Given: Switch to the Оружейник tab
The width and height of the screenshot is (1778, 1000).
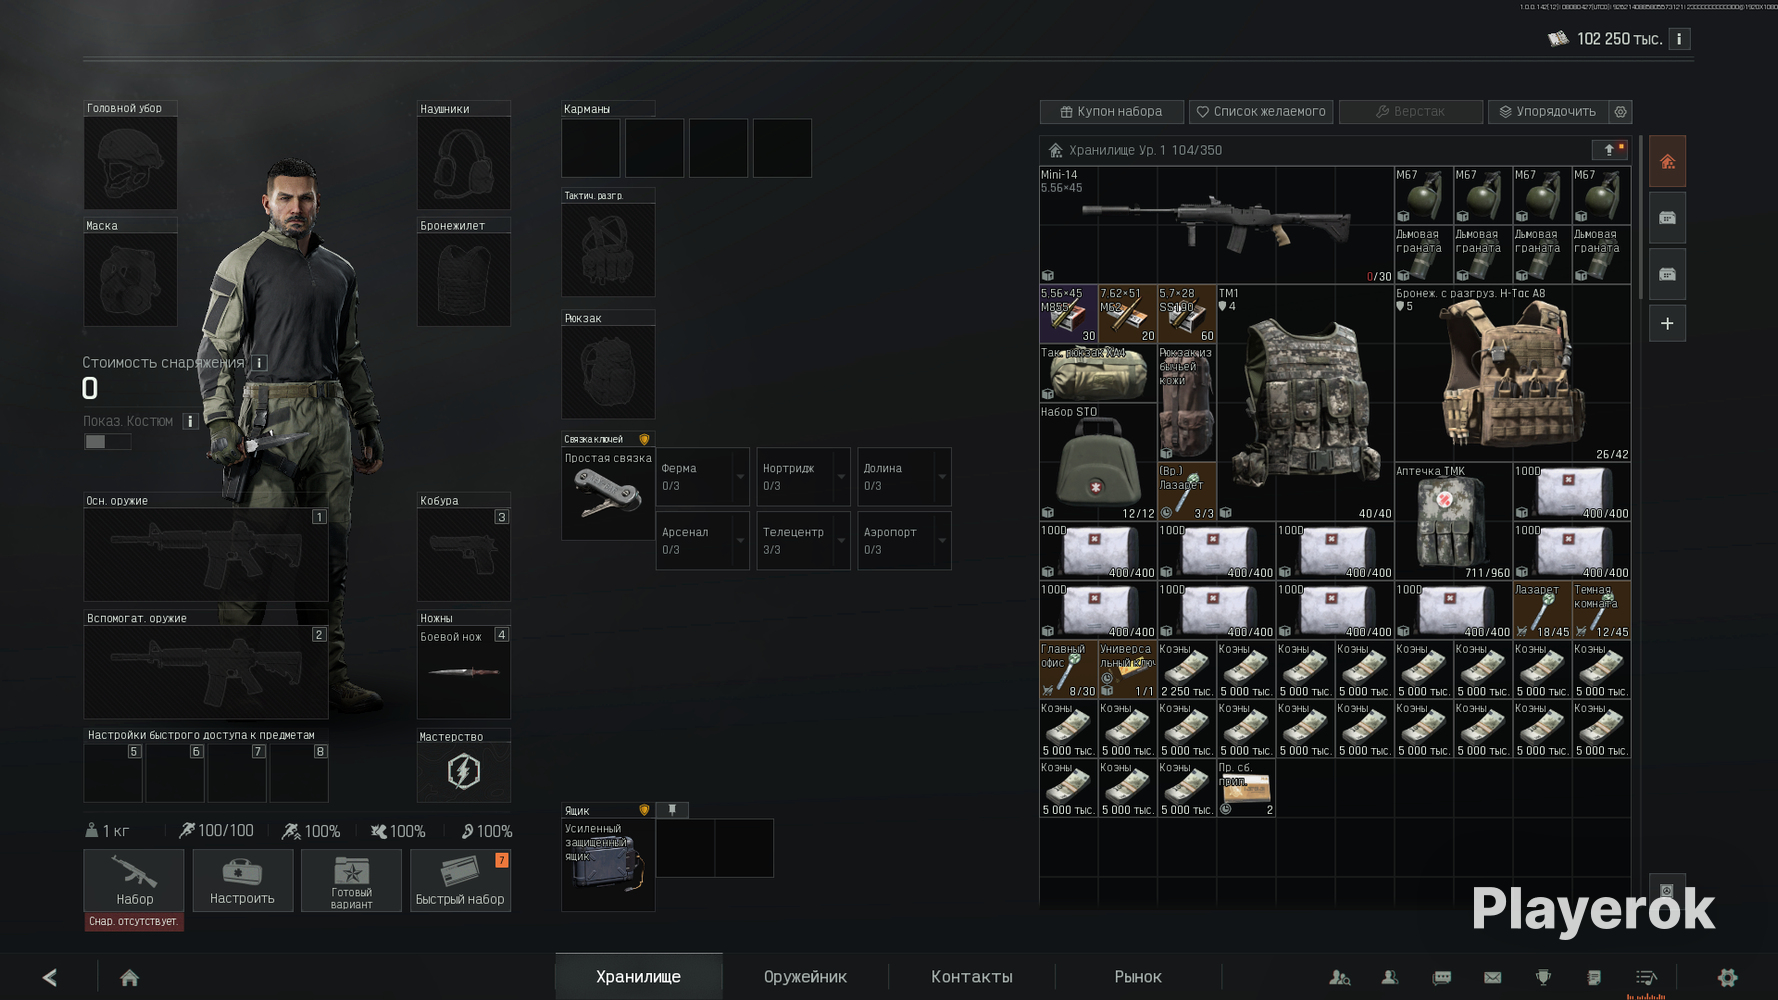Looking at the screenshot, I should pyautogui.click(x=805, y=976).
